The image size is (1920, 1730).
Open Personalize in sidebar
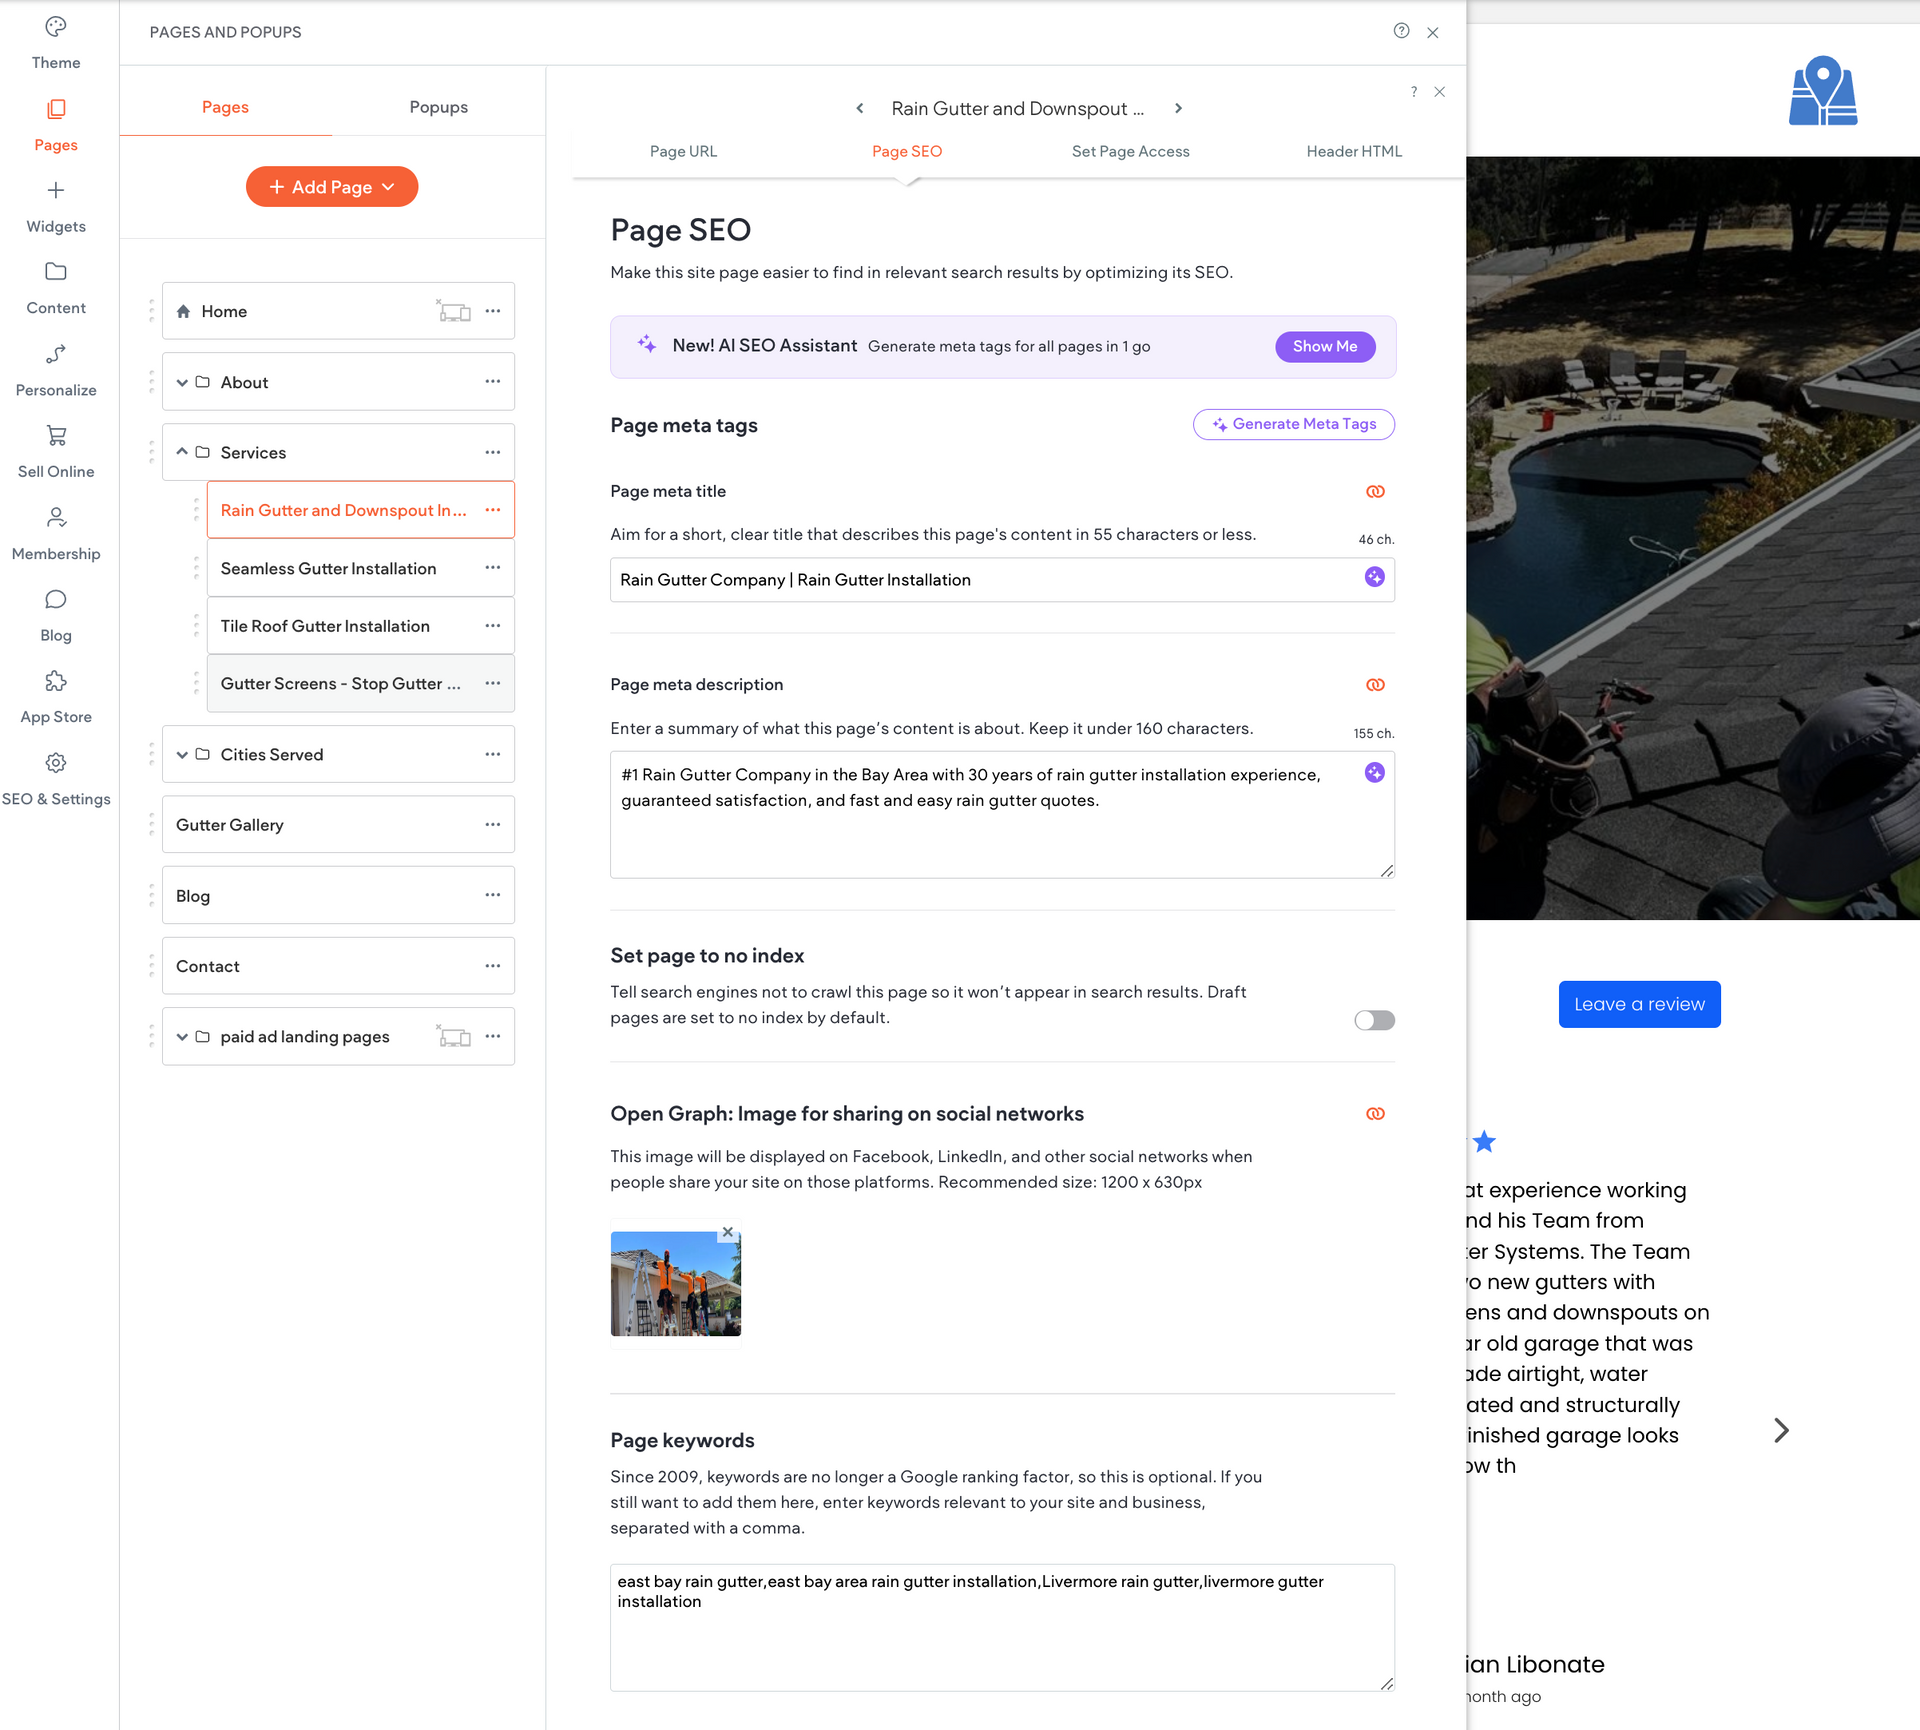(x=56, y=371)
